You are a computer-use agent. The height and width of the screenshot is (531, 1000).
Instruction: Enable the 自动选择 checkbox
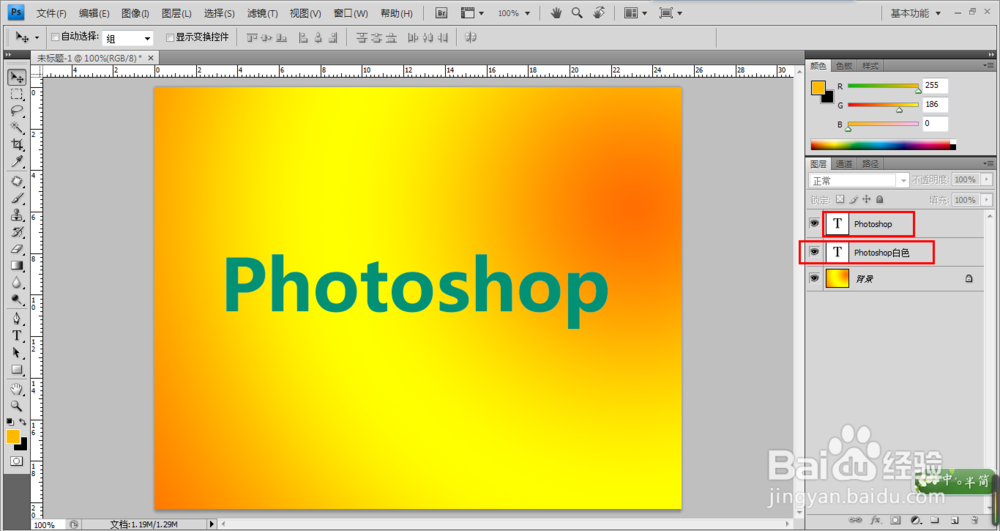55,37
